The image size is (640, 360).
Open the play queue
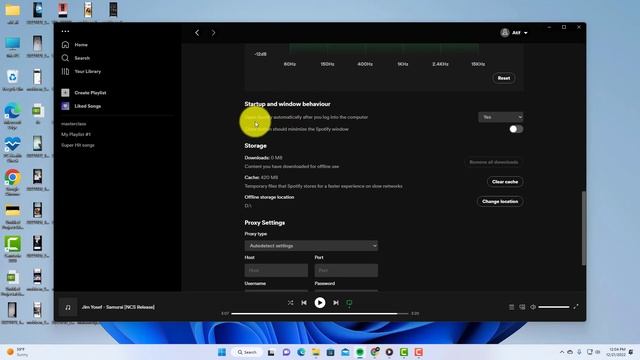511,307
